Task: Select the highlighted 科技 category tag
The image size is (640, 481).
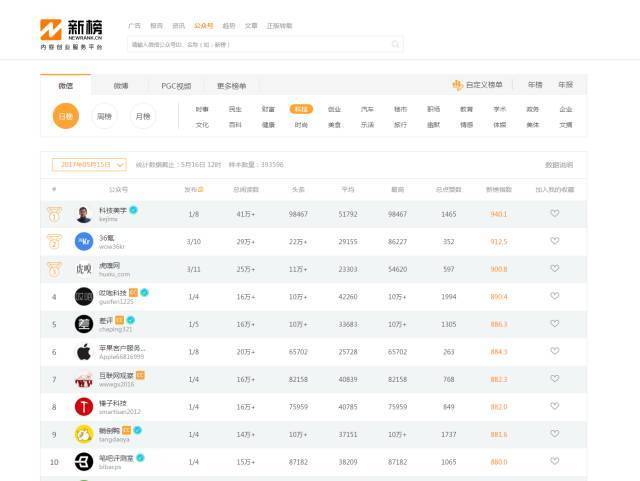Action: click(x=301, y=109)
